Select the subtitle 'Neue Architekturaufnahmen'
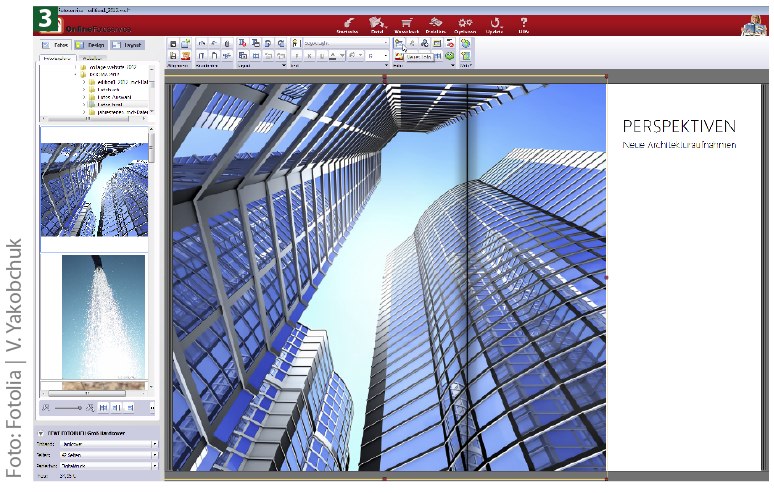Screen dimensions: 774x493 coord(679,145)
